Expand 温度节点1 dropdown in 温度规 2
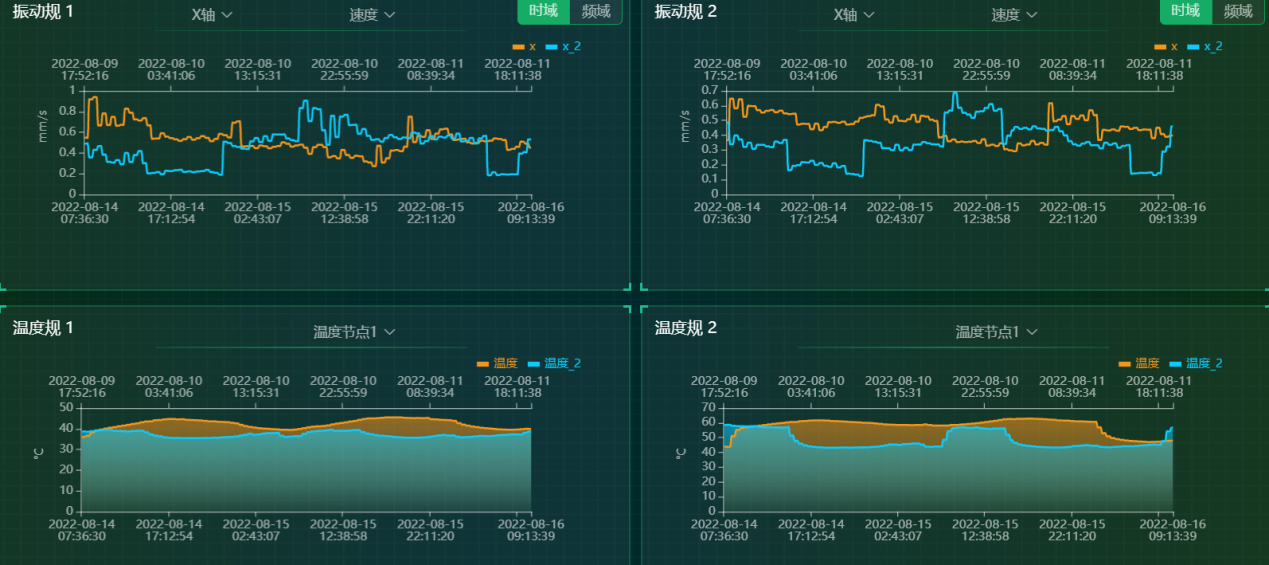Screen dimensions: 1269x565 coord(996,332)
